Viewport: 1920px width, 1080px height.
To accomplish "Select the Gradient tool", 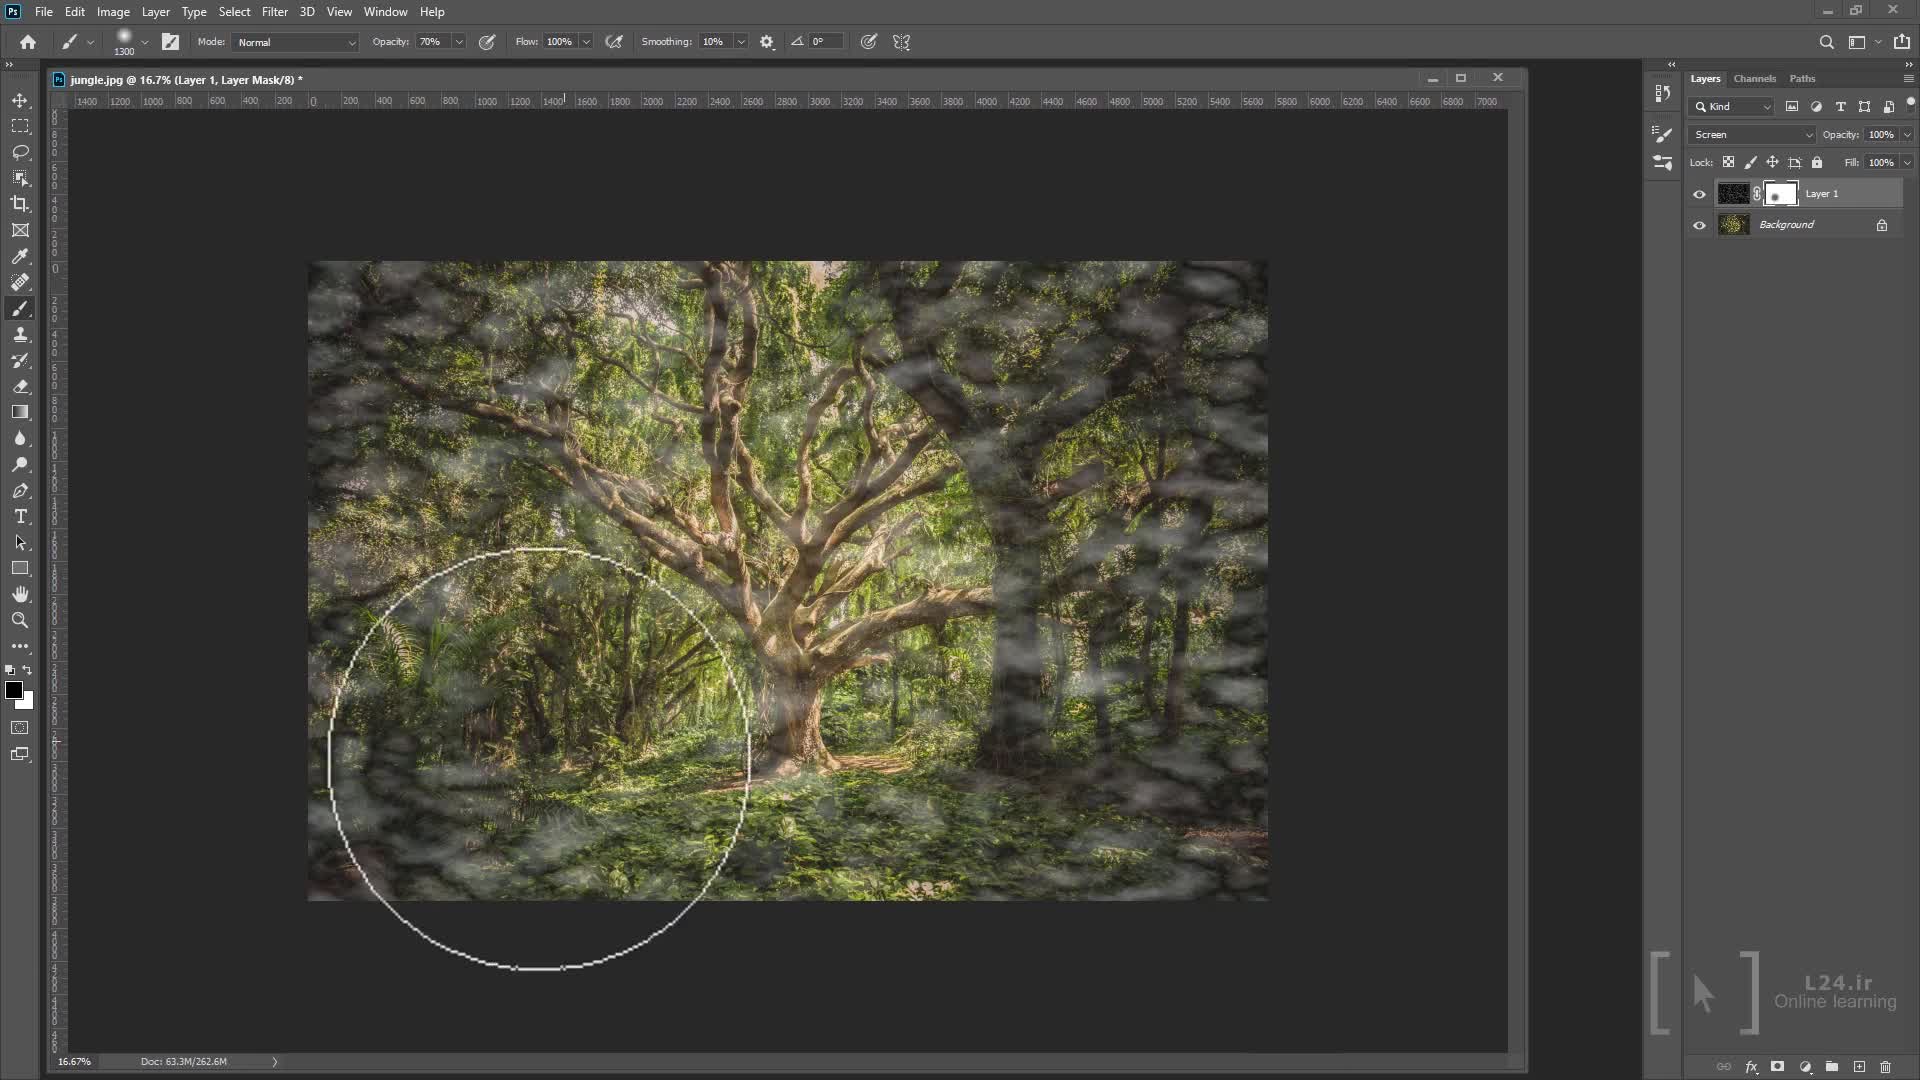I will tap(20, 412).
